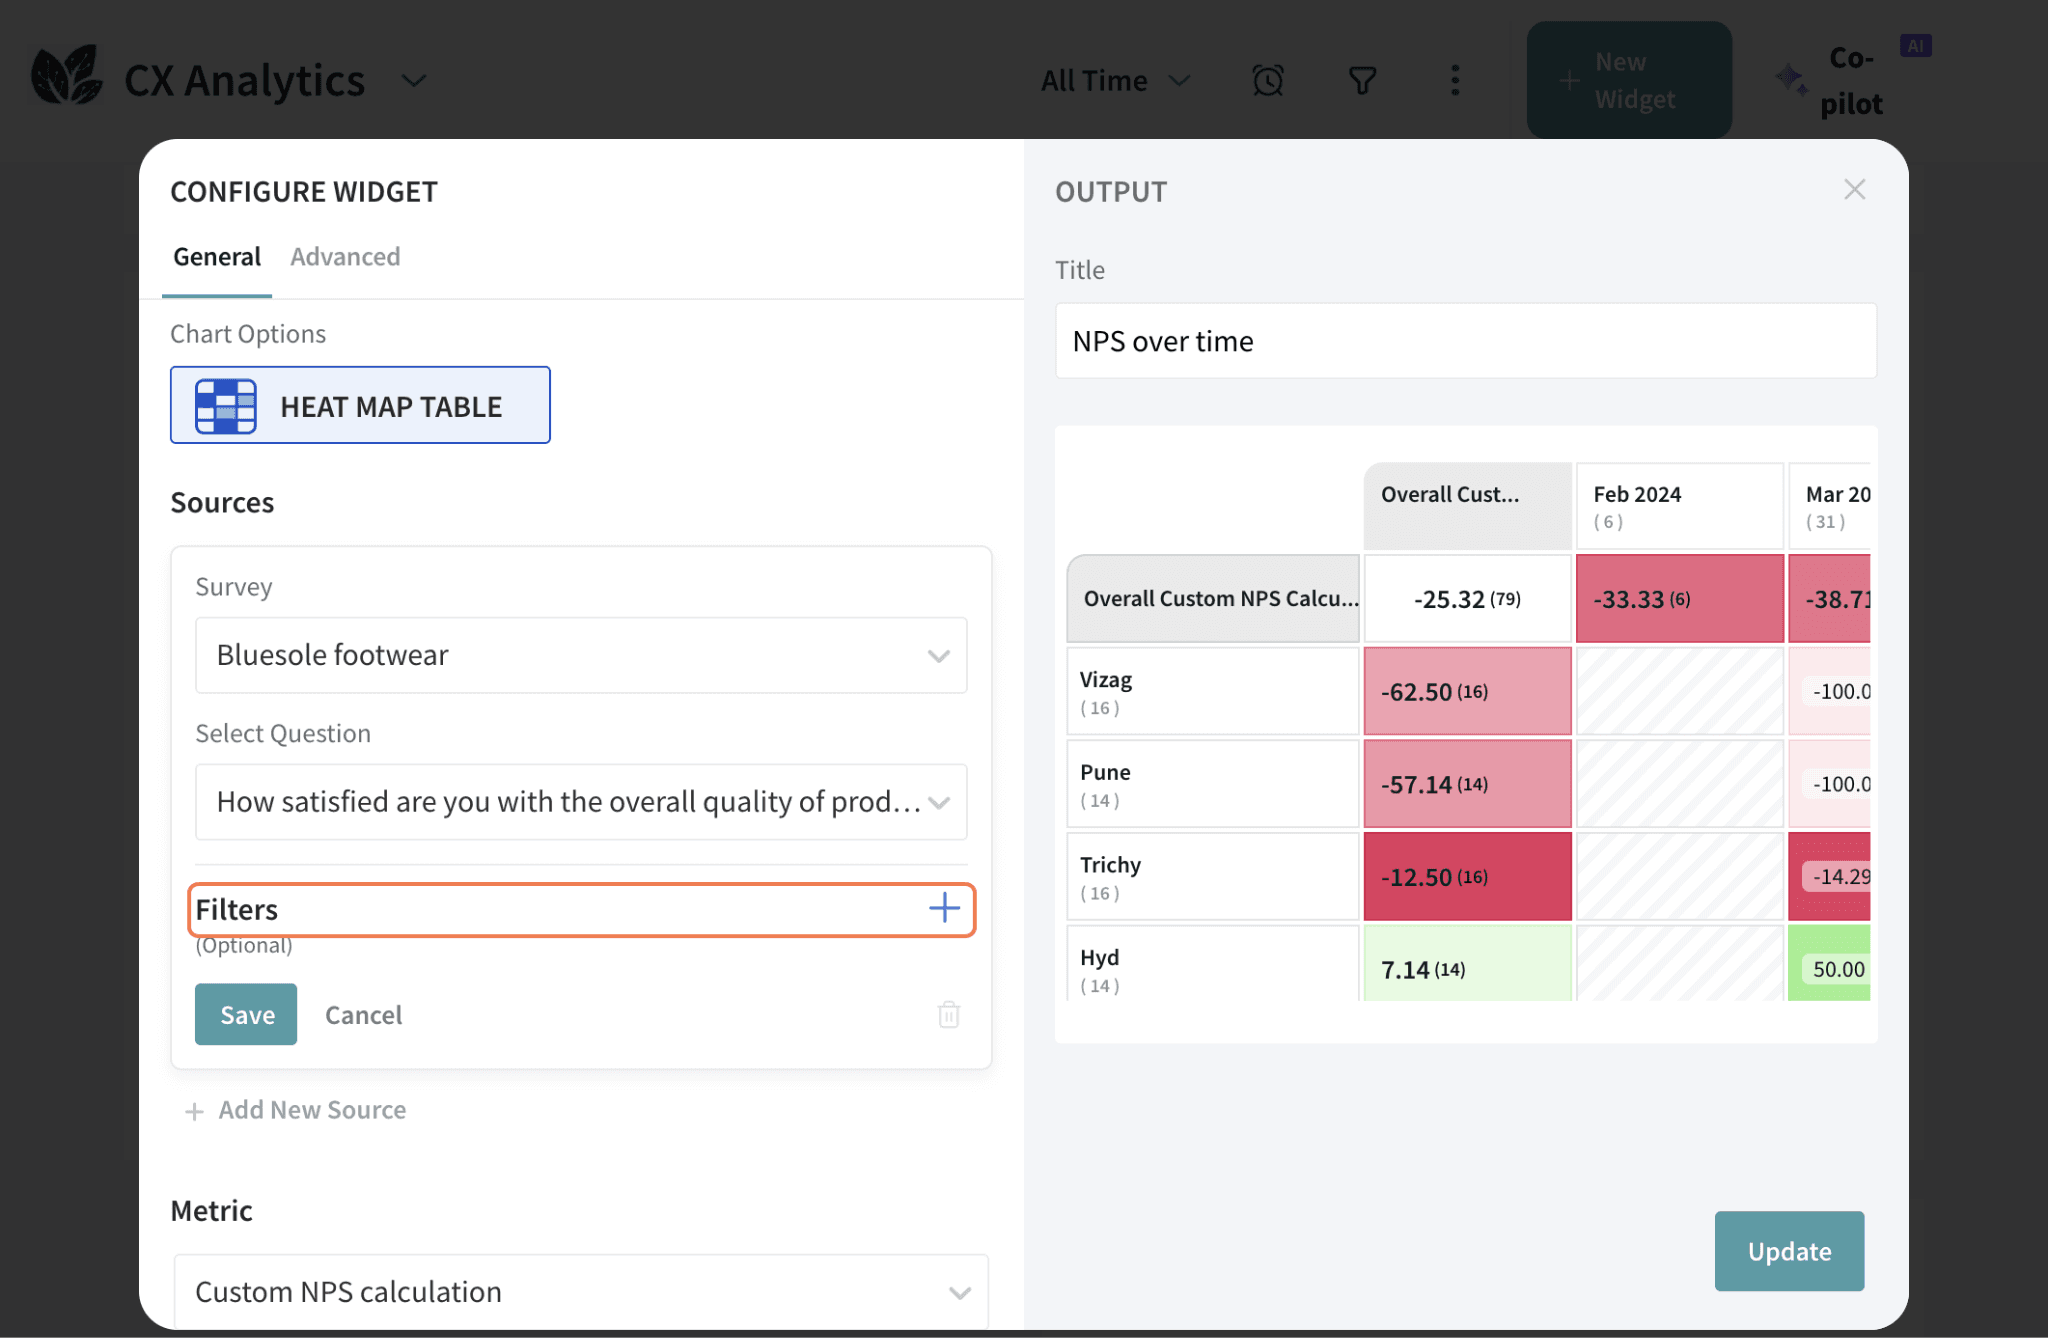Click the Update button
Screen dimensions: 2048x1338
tap(1788, 1251)
